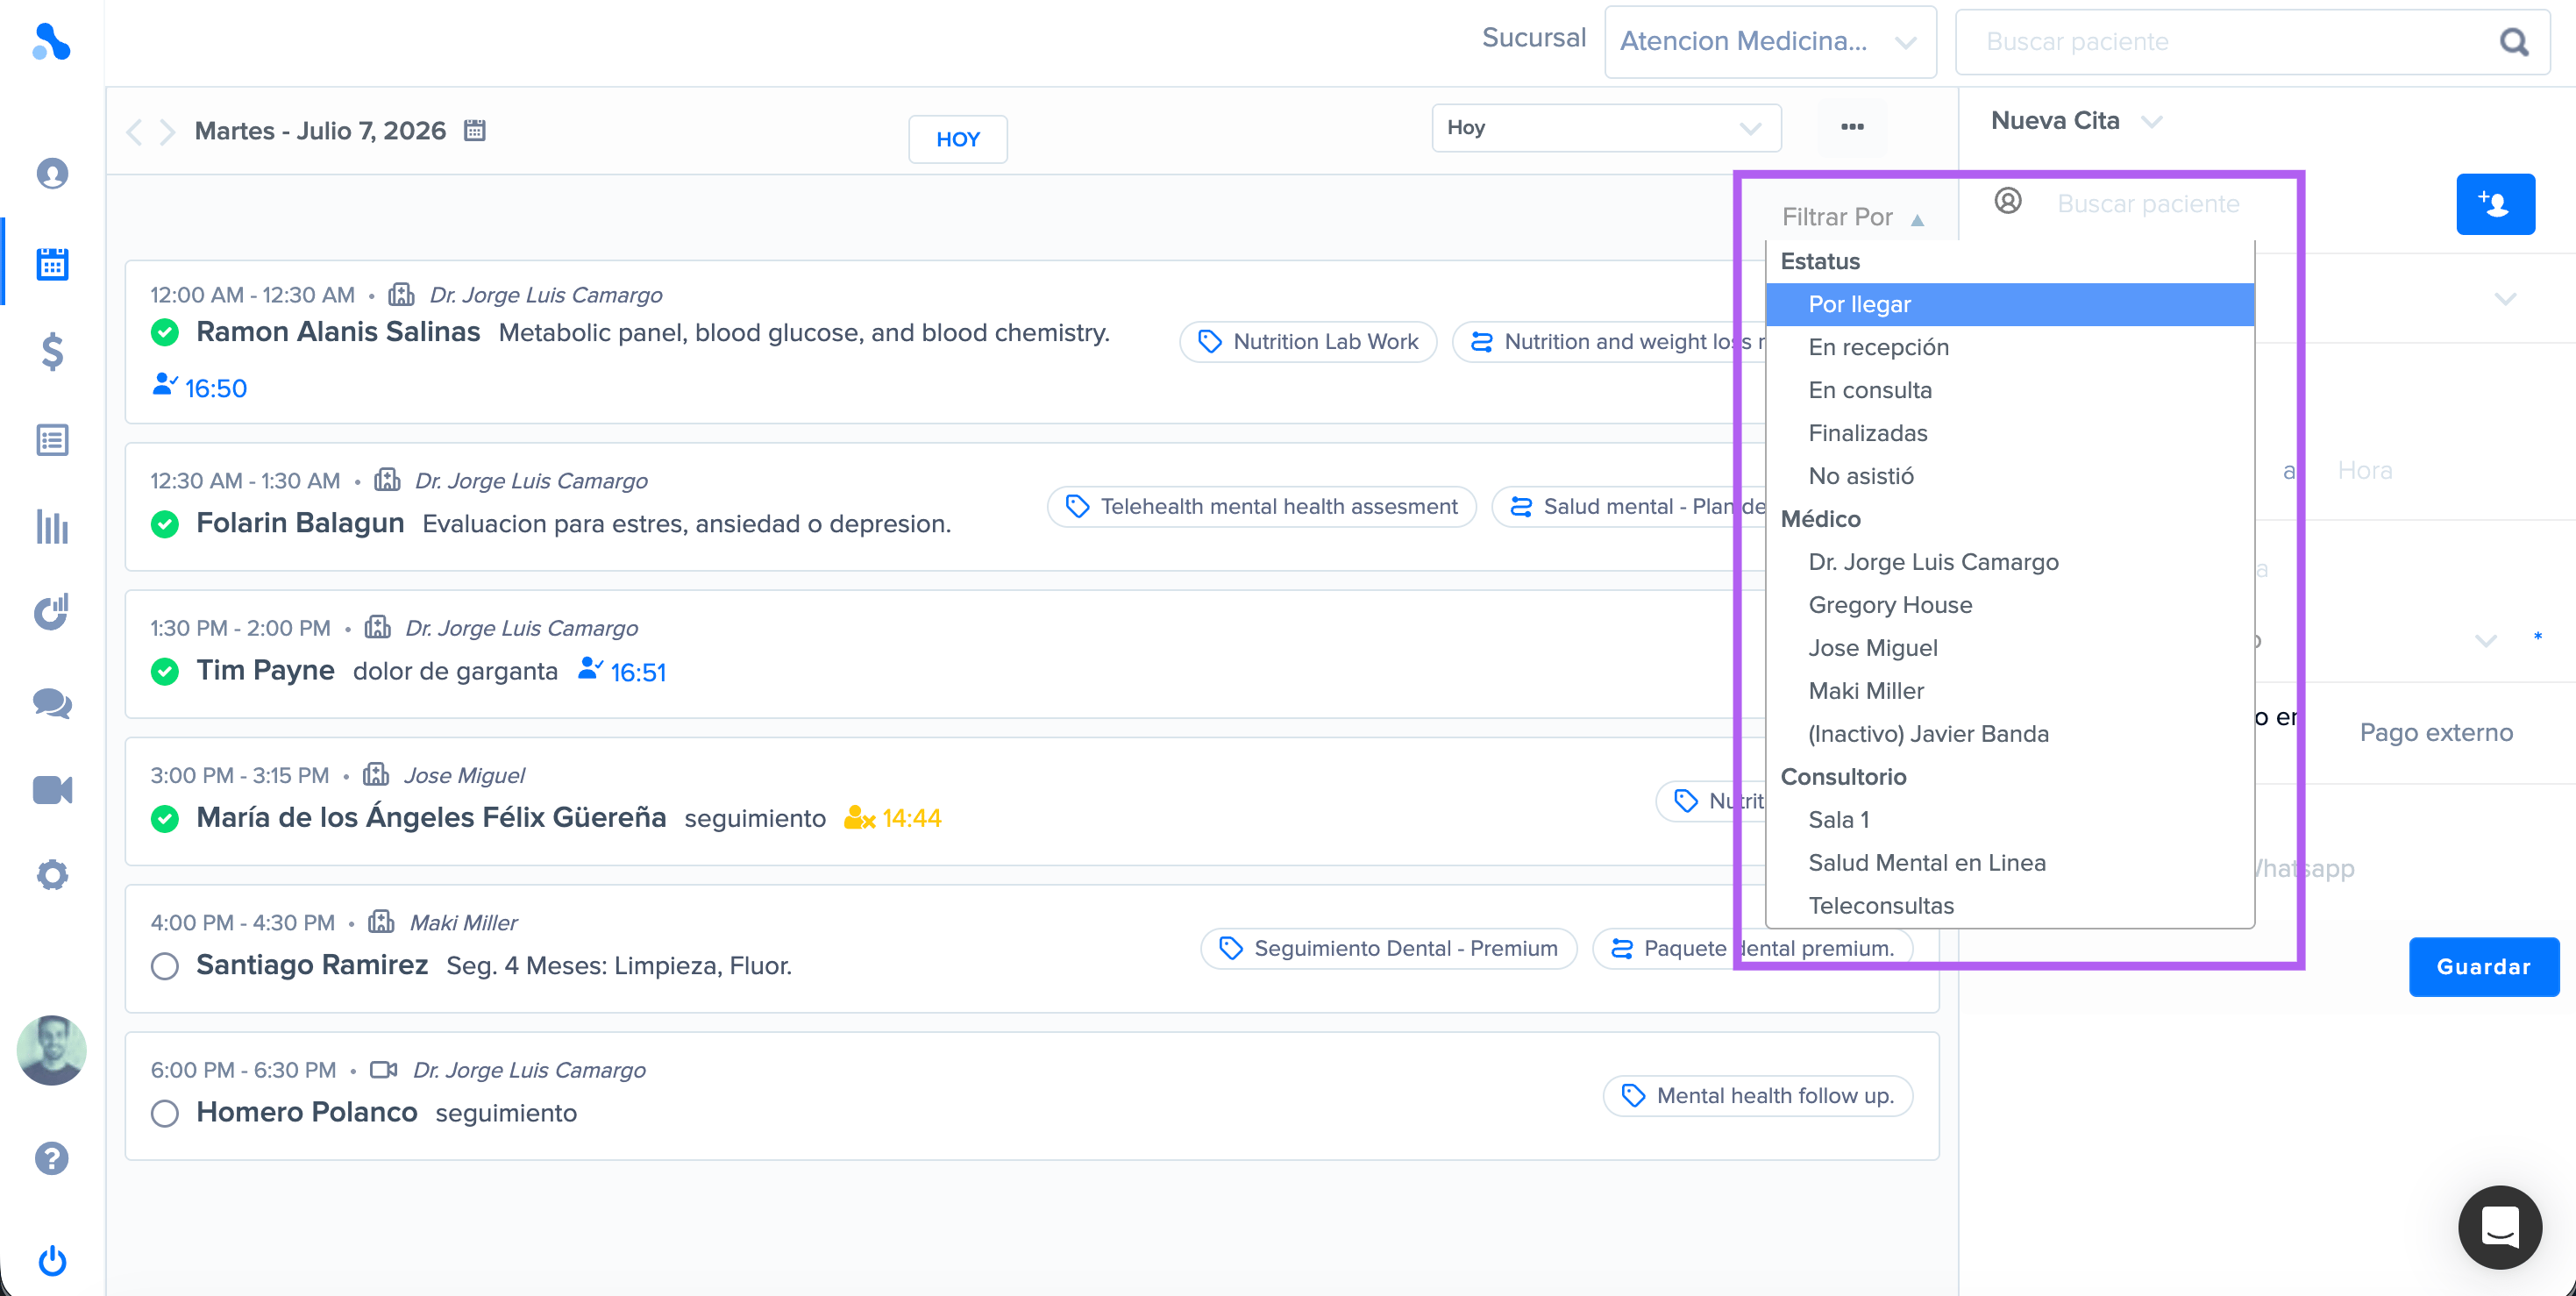Click the app logo at the sidebar top
2576x1296 pixels.
click(x=51, y=42)
